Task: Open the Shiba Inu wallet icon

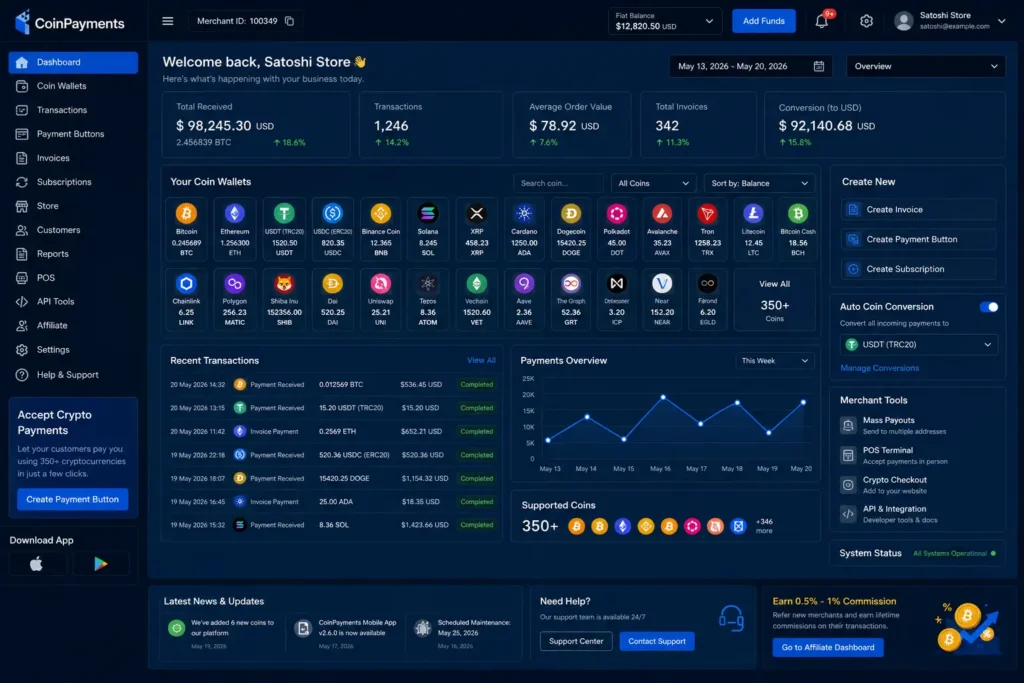Action: 284,283
